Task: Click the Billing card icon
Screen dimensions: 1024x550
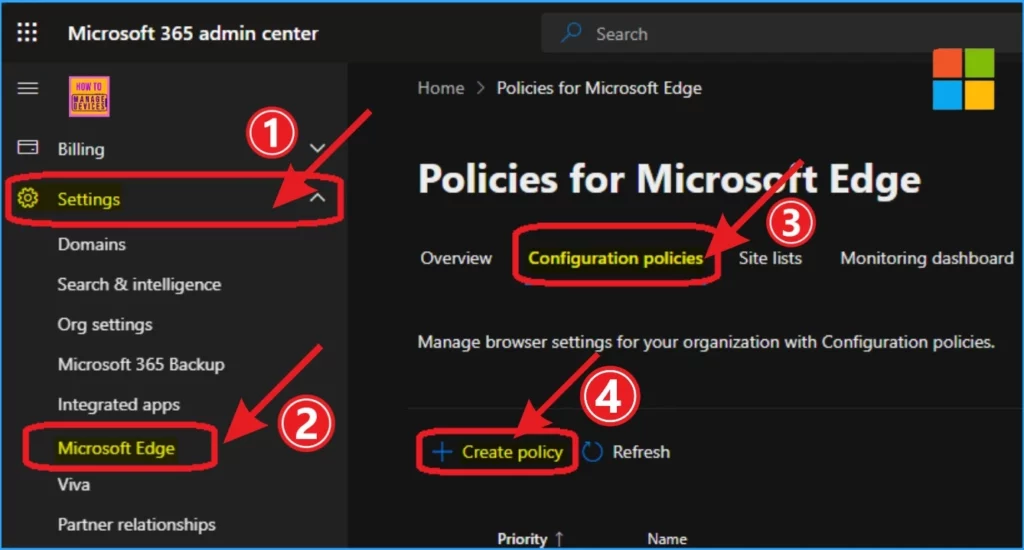Action: click(27, 148)
